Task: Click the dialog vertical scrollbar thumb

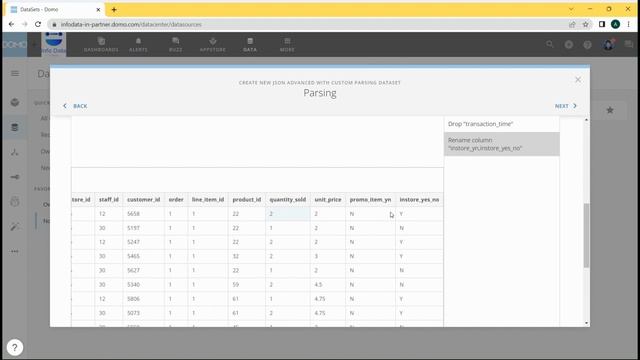Action: pos(586,236)
